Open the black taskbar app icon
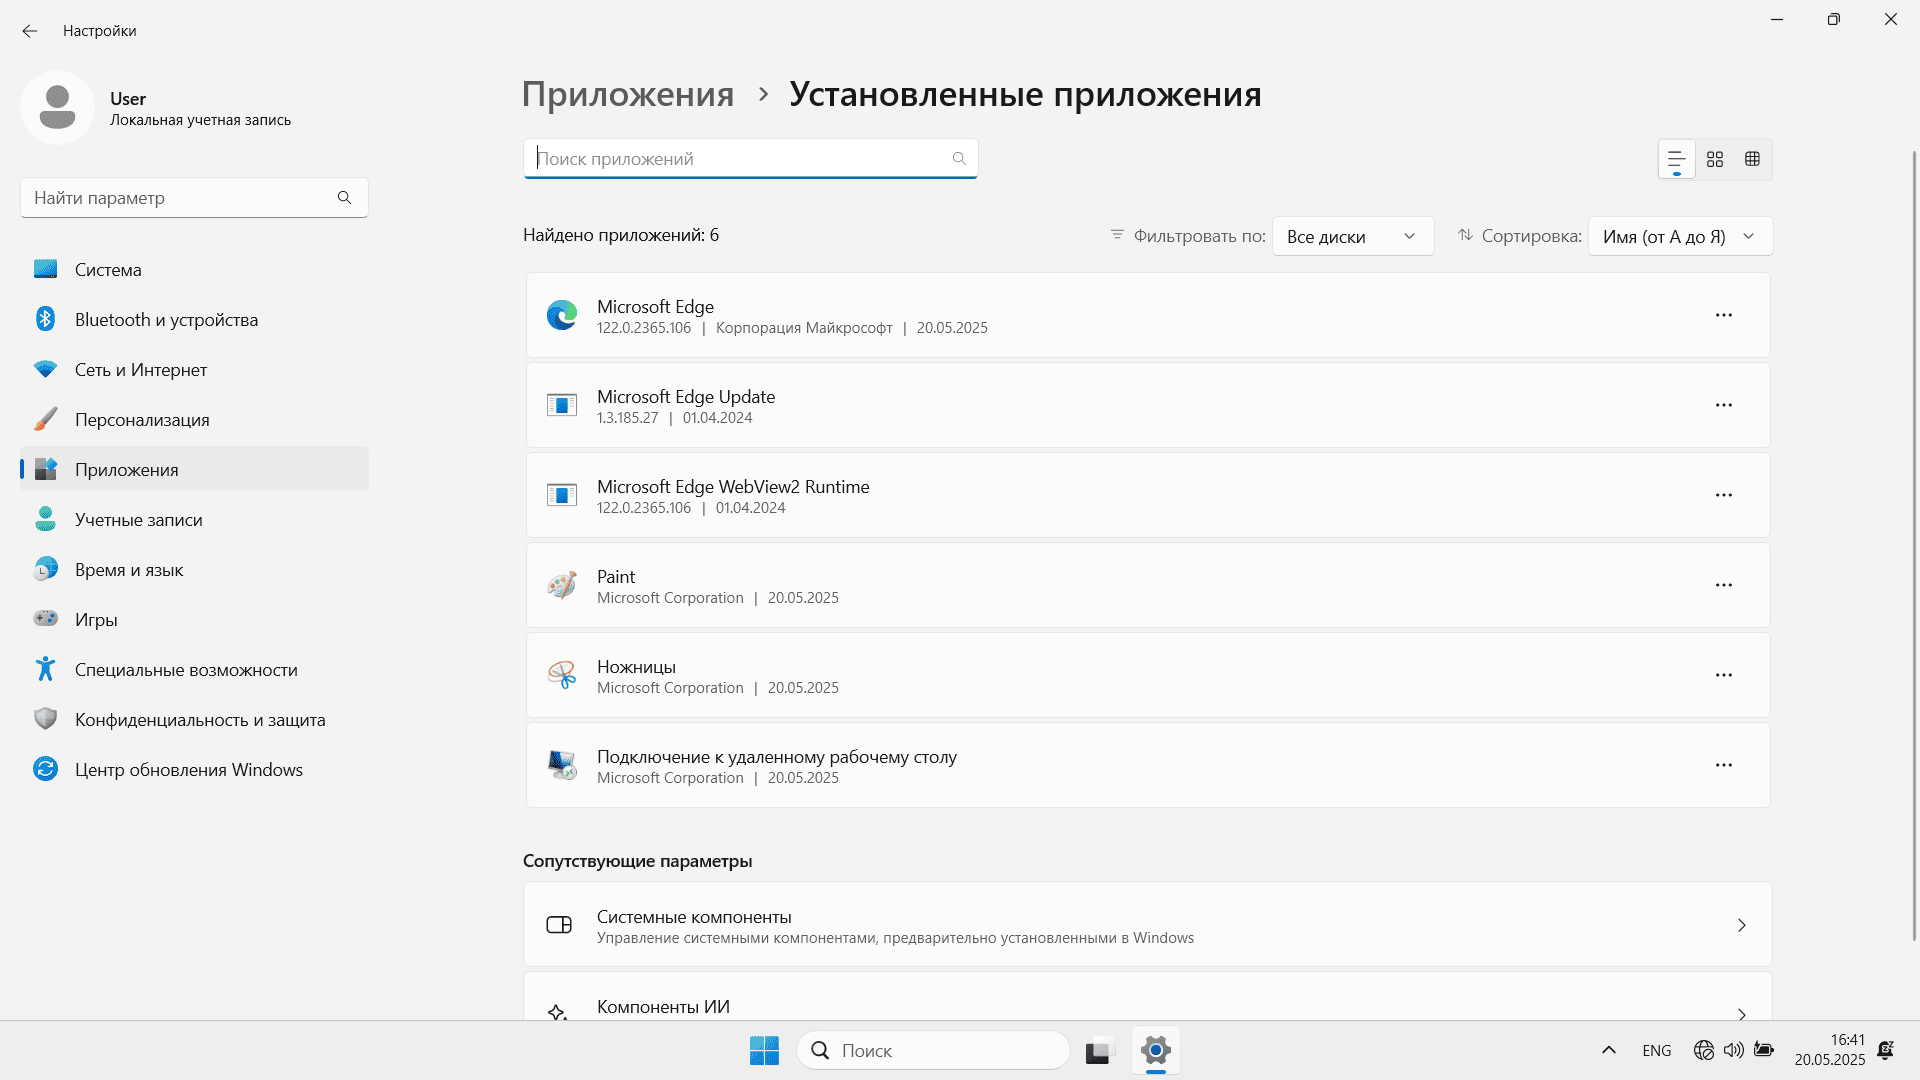Viewport: 1920px width, 1080px height. [1098, 1050]
